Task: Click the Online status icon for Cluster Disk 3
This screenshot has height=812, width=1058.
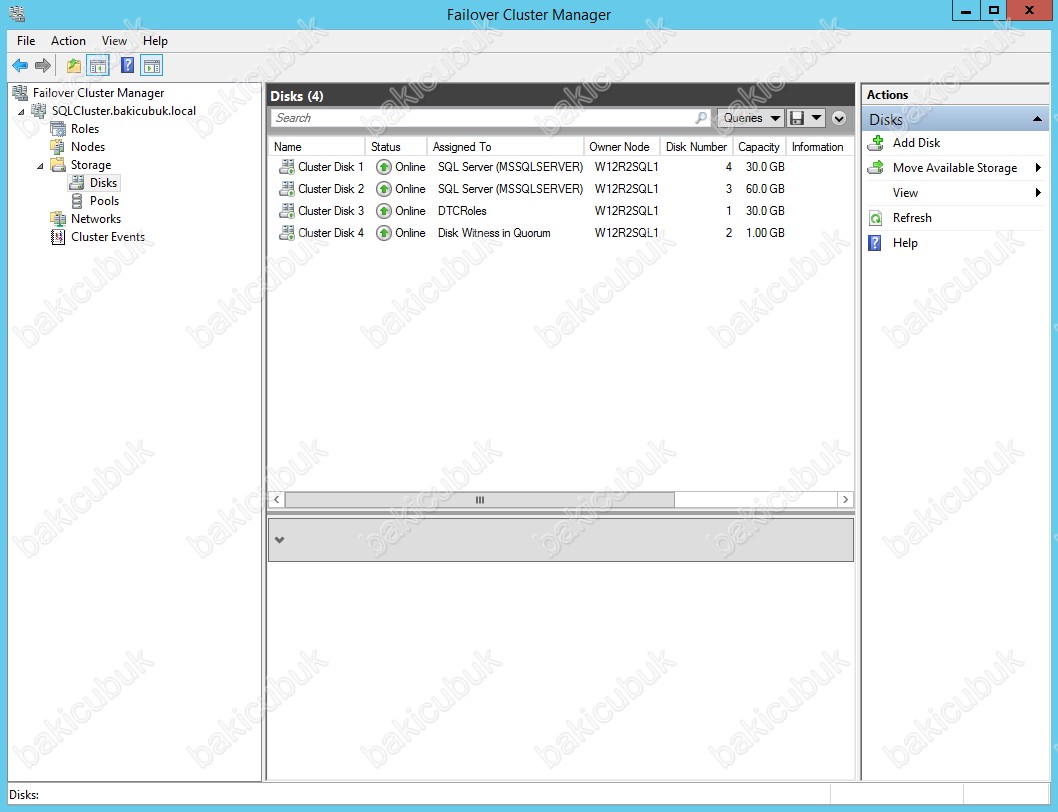Action: pos(384,211)
